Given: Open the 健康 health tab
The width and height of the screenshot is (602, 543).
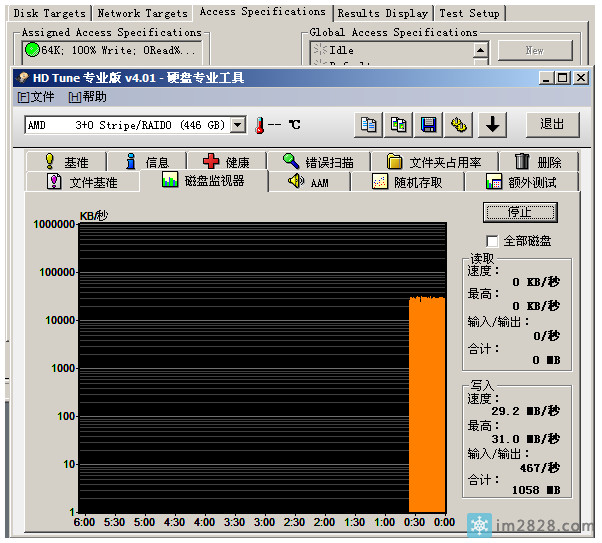Looking at the screenshot, I should click(x=226, y=162).
